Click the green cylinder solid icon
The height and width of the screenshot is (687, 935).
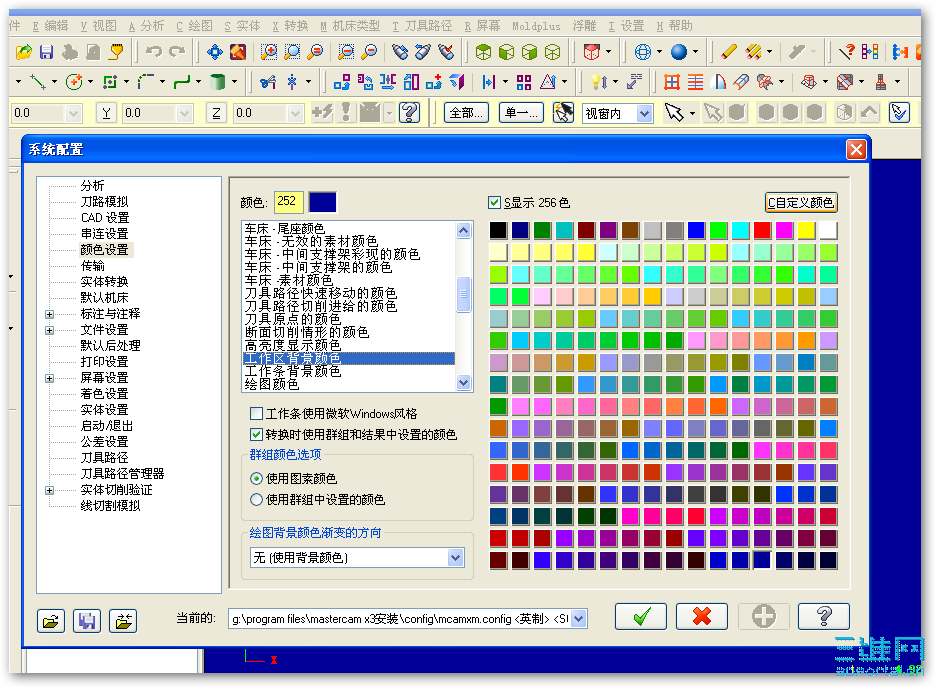click(x=218, y=82)
